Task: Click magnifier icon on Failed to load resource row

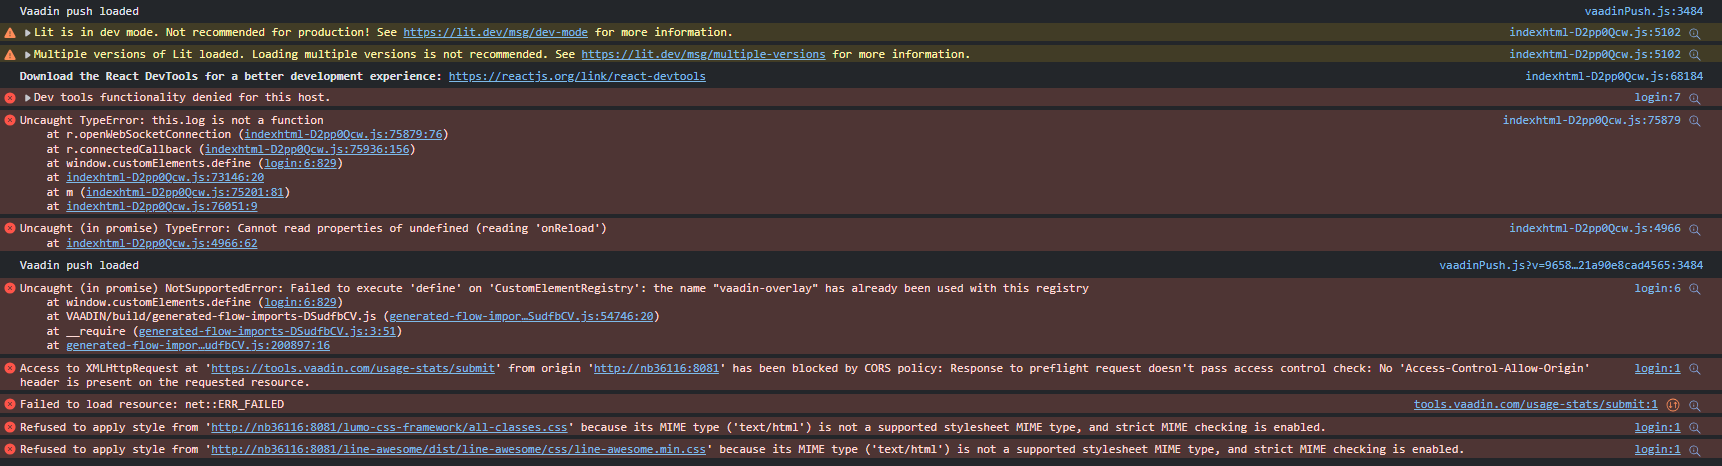Action: pos(1695,405)
